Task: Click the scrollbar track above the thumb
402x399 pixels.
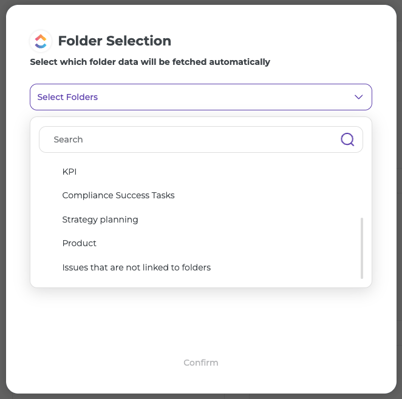Action: [362, 188]
